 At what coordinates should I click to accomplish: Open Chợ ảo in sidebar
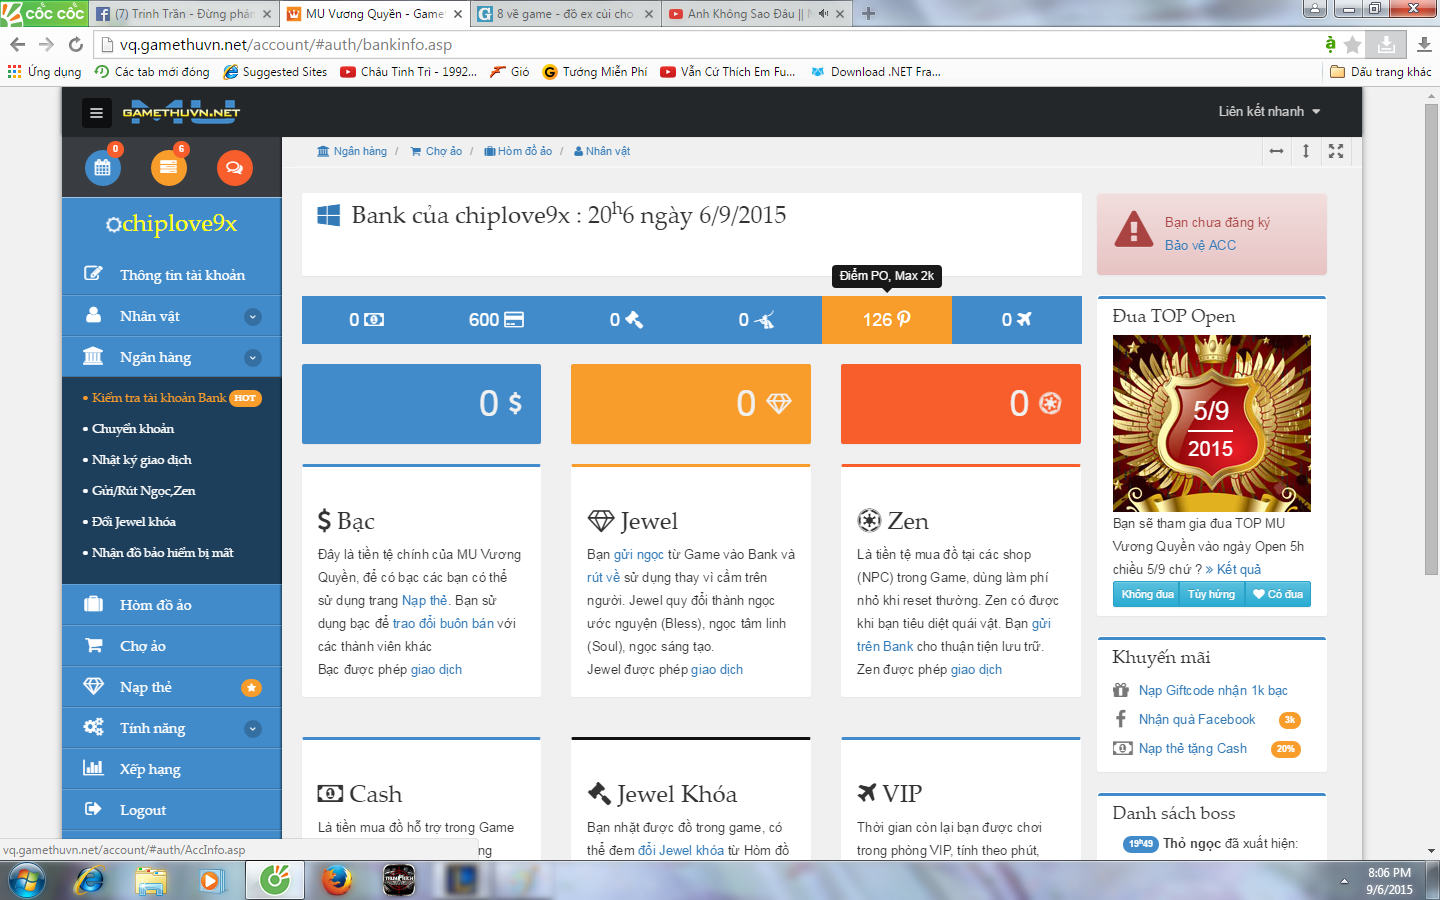point(171,646)
